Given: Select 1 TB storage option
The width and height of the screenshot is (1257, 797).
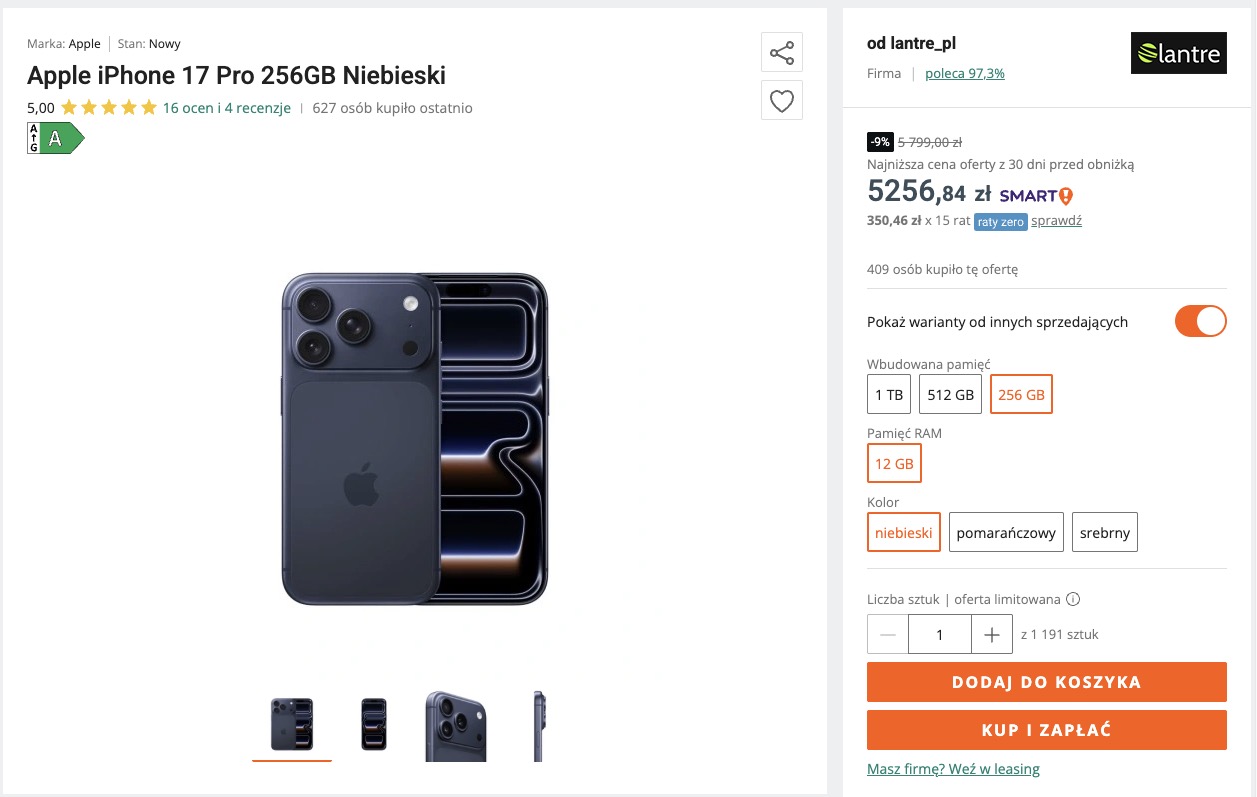Looking at the screenshot, I should [x=889, y=395].
